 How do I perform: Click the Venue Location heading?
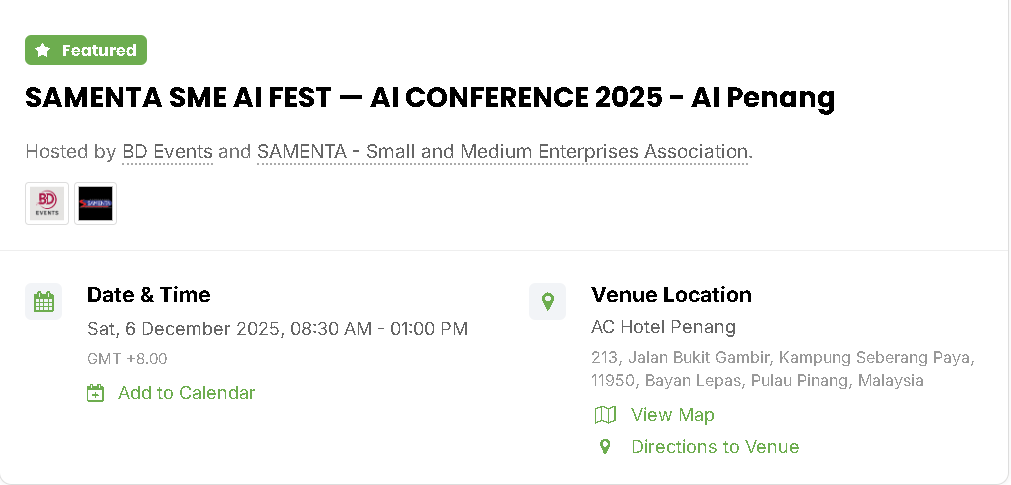coord(671,295)
